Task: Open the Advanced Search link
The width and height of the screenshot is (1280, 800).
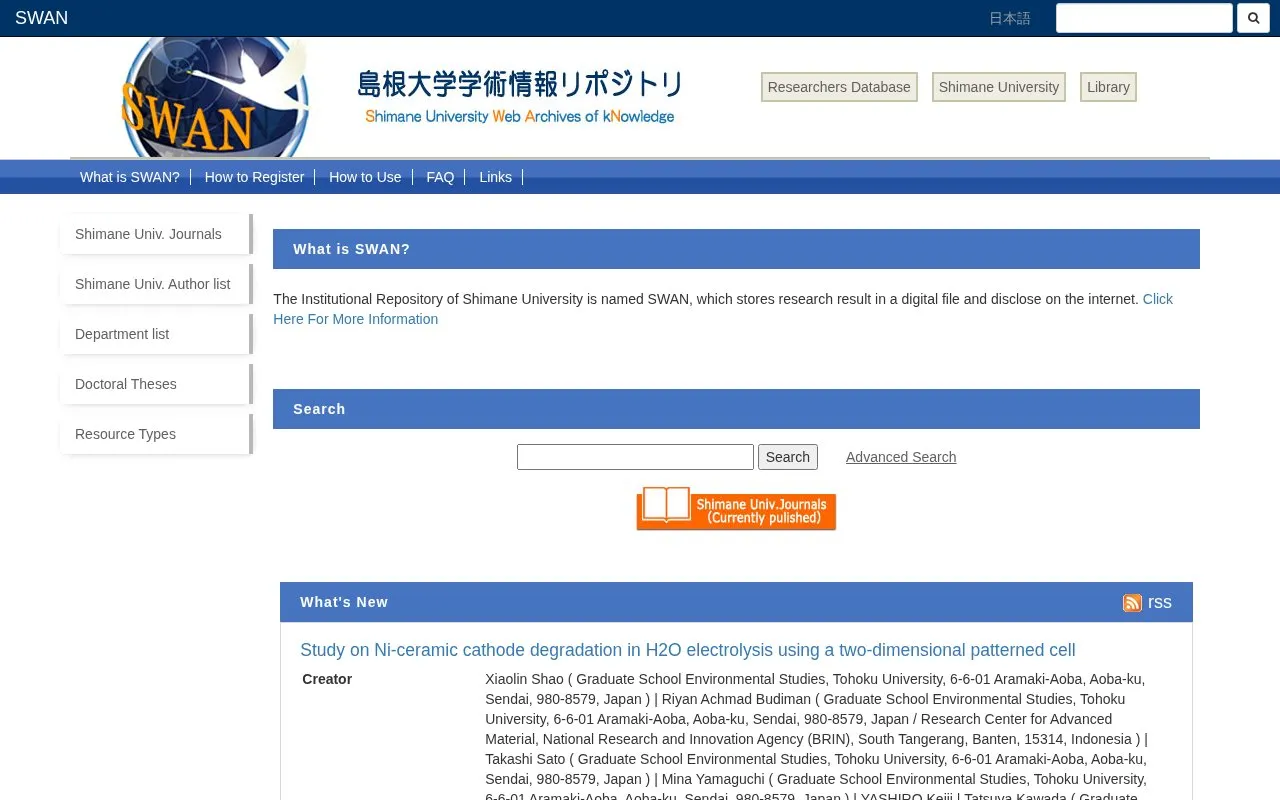Action: coord(901,457)
